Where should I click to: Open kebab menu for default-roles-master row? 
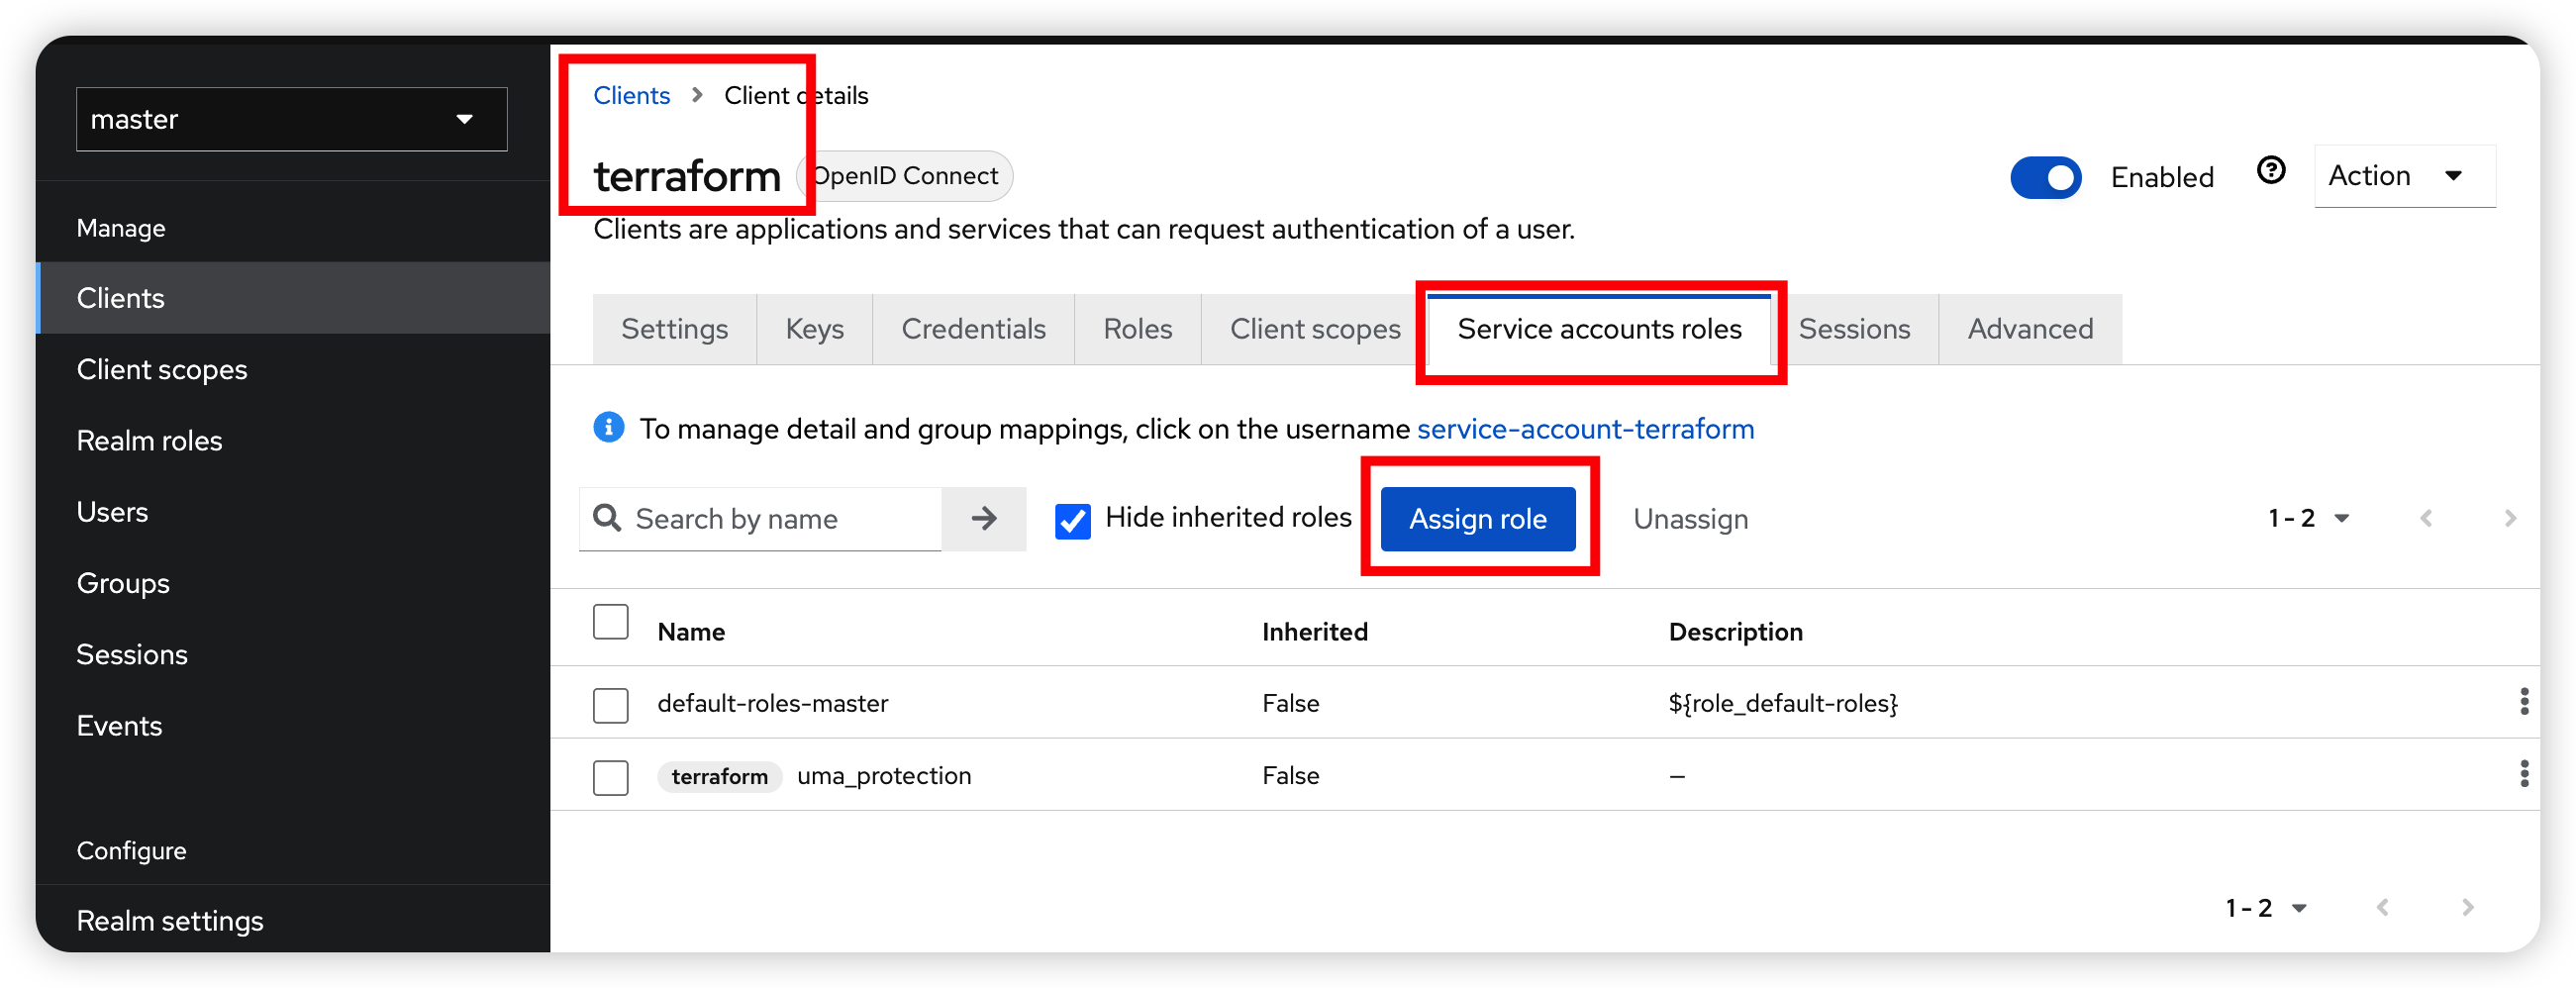pyautogui.click(x=2523, y=701)
